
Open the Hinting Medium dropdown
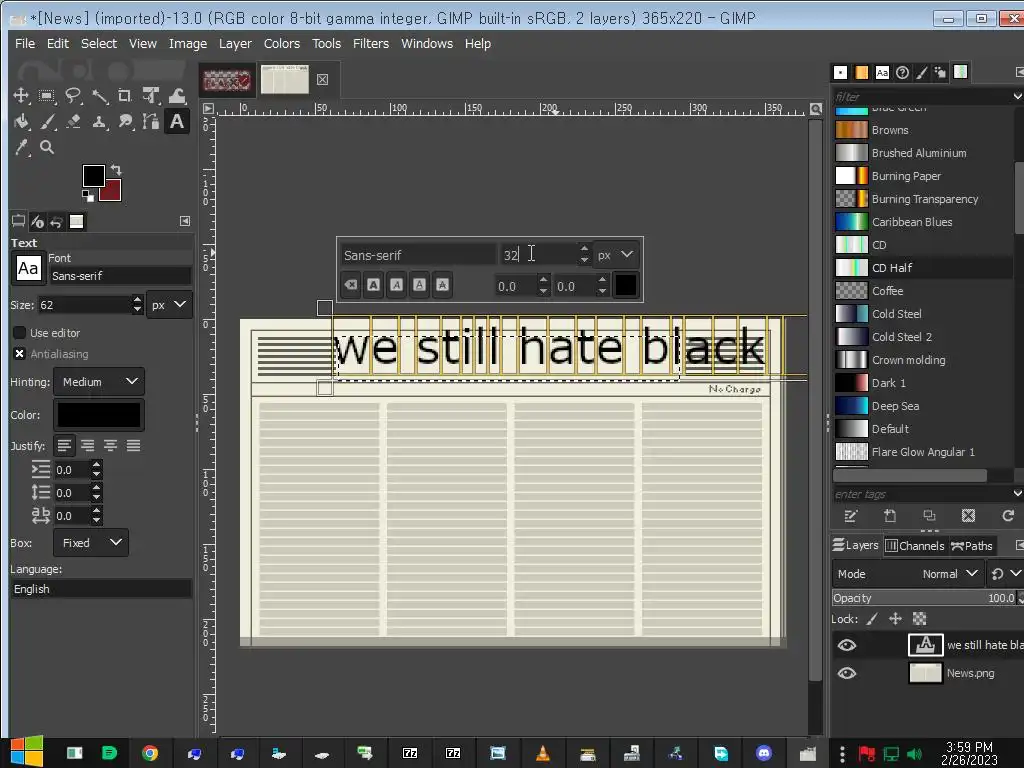[99, 381]
